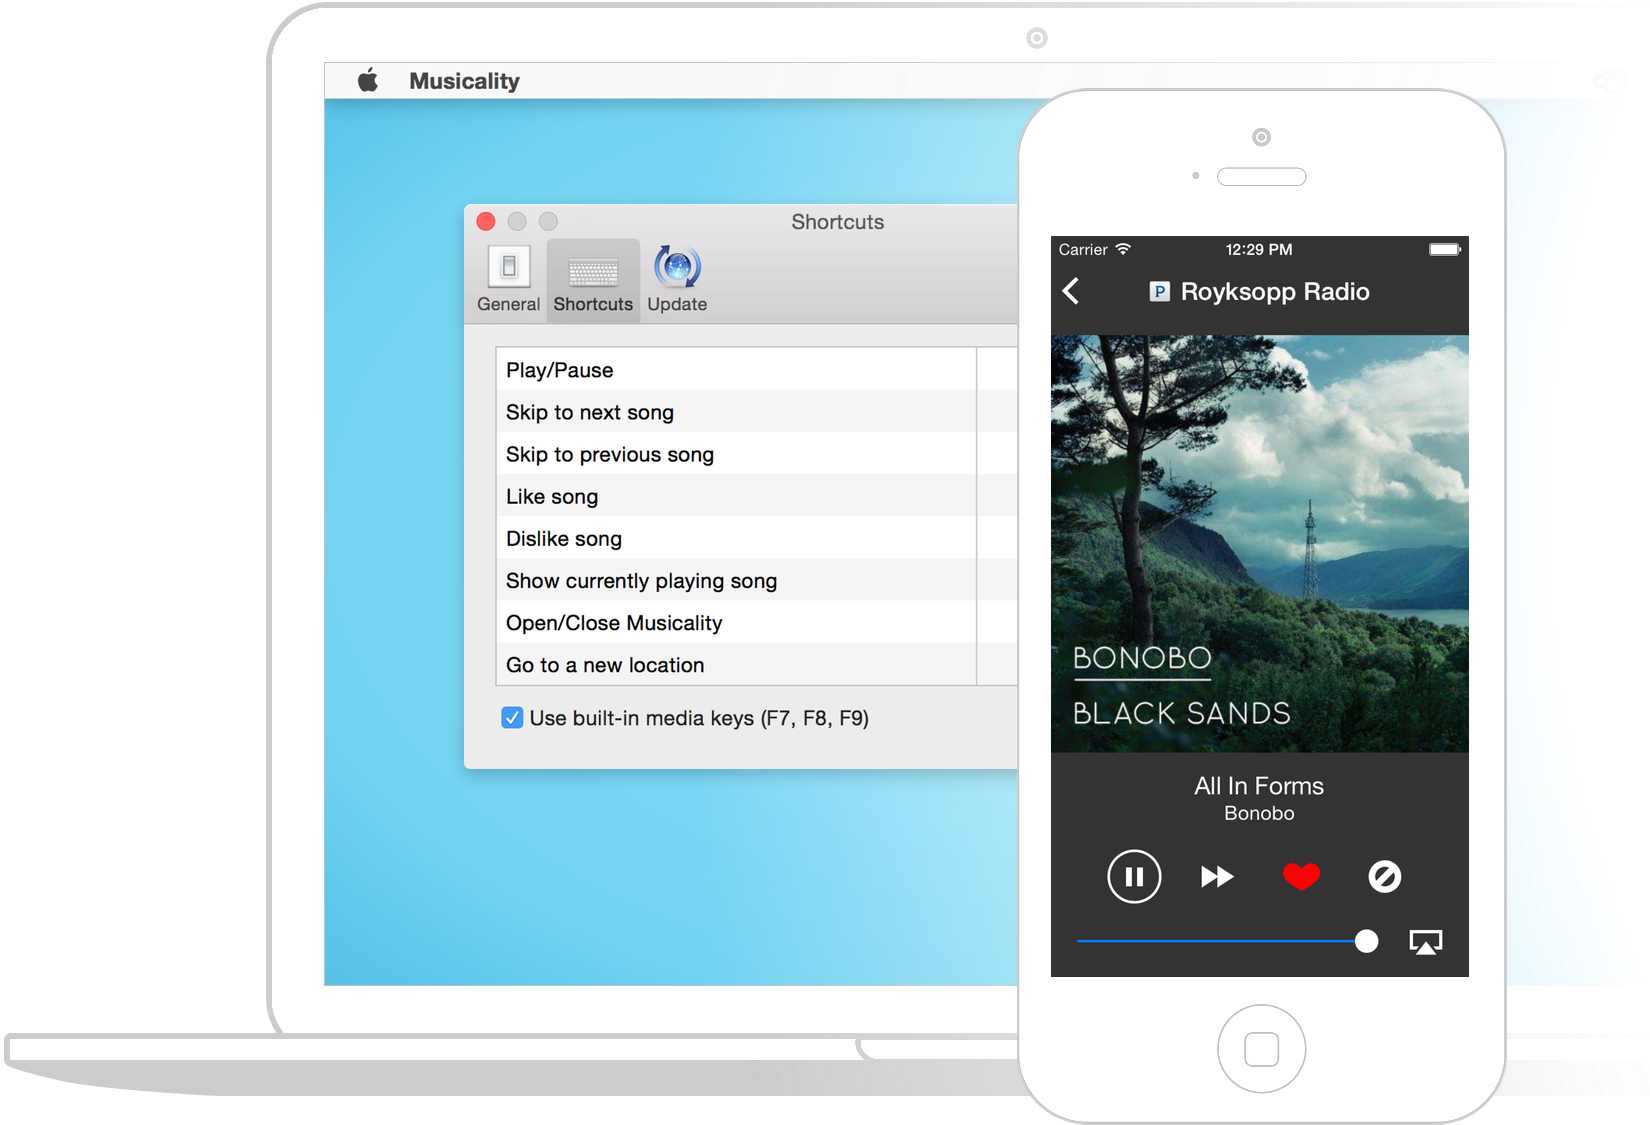Image resolution: width=1650 pixels, height=1125 pixels.
Task: Select the Like song shortcut row
Action: click(756, 496)
